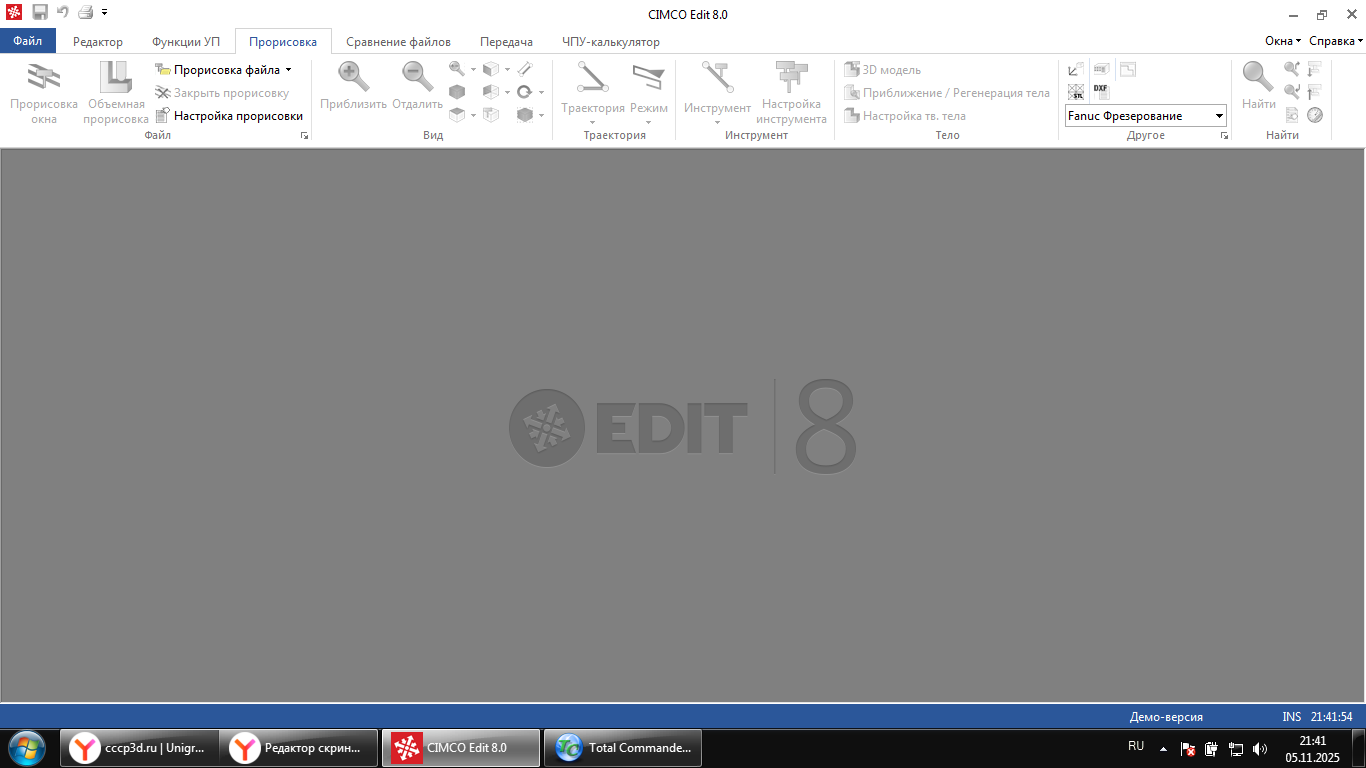Open the blue Файл menu
Viewport: 1366px width, 768px height.
(x=28, y=42)
